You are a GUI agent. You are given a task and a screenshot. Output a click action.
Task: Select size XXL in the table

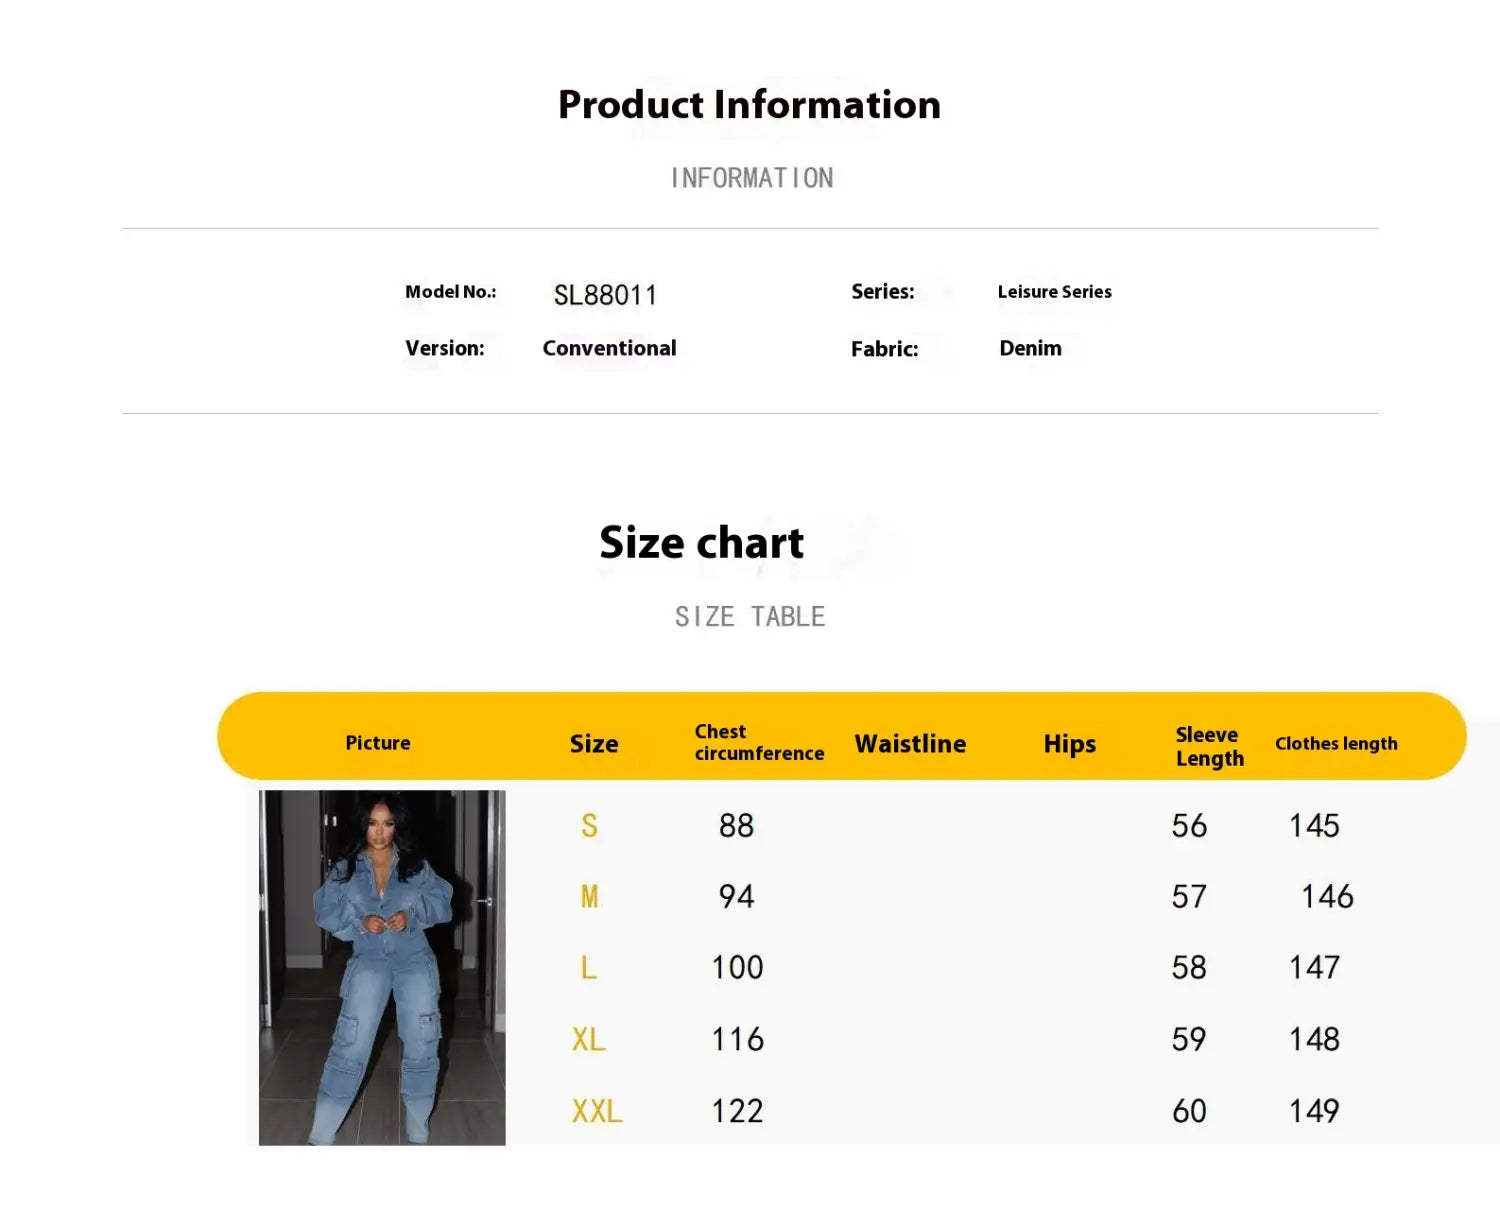(x=597, y=1111)
